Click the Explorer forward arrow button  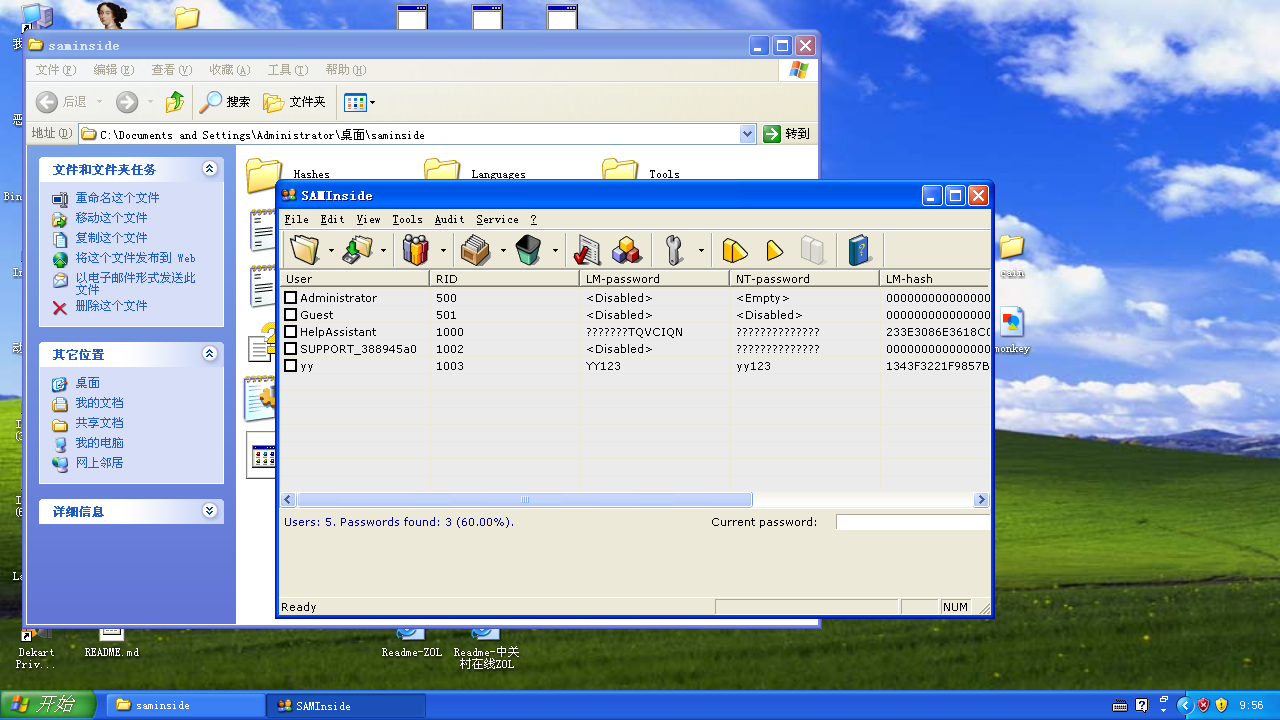(127, 102)
